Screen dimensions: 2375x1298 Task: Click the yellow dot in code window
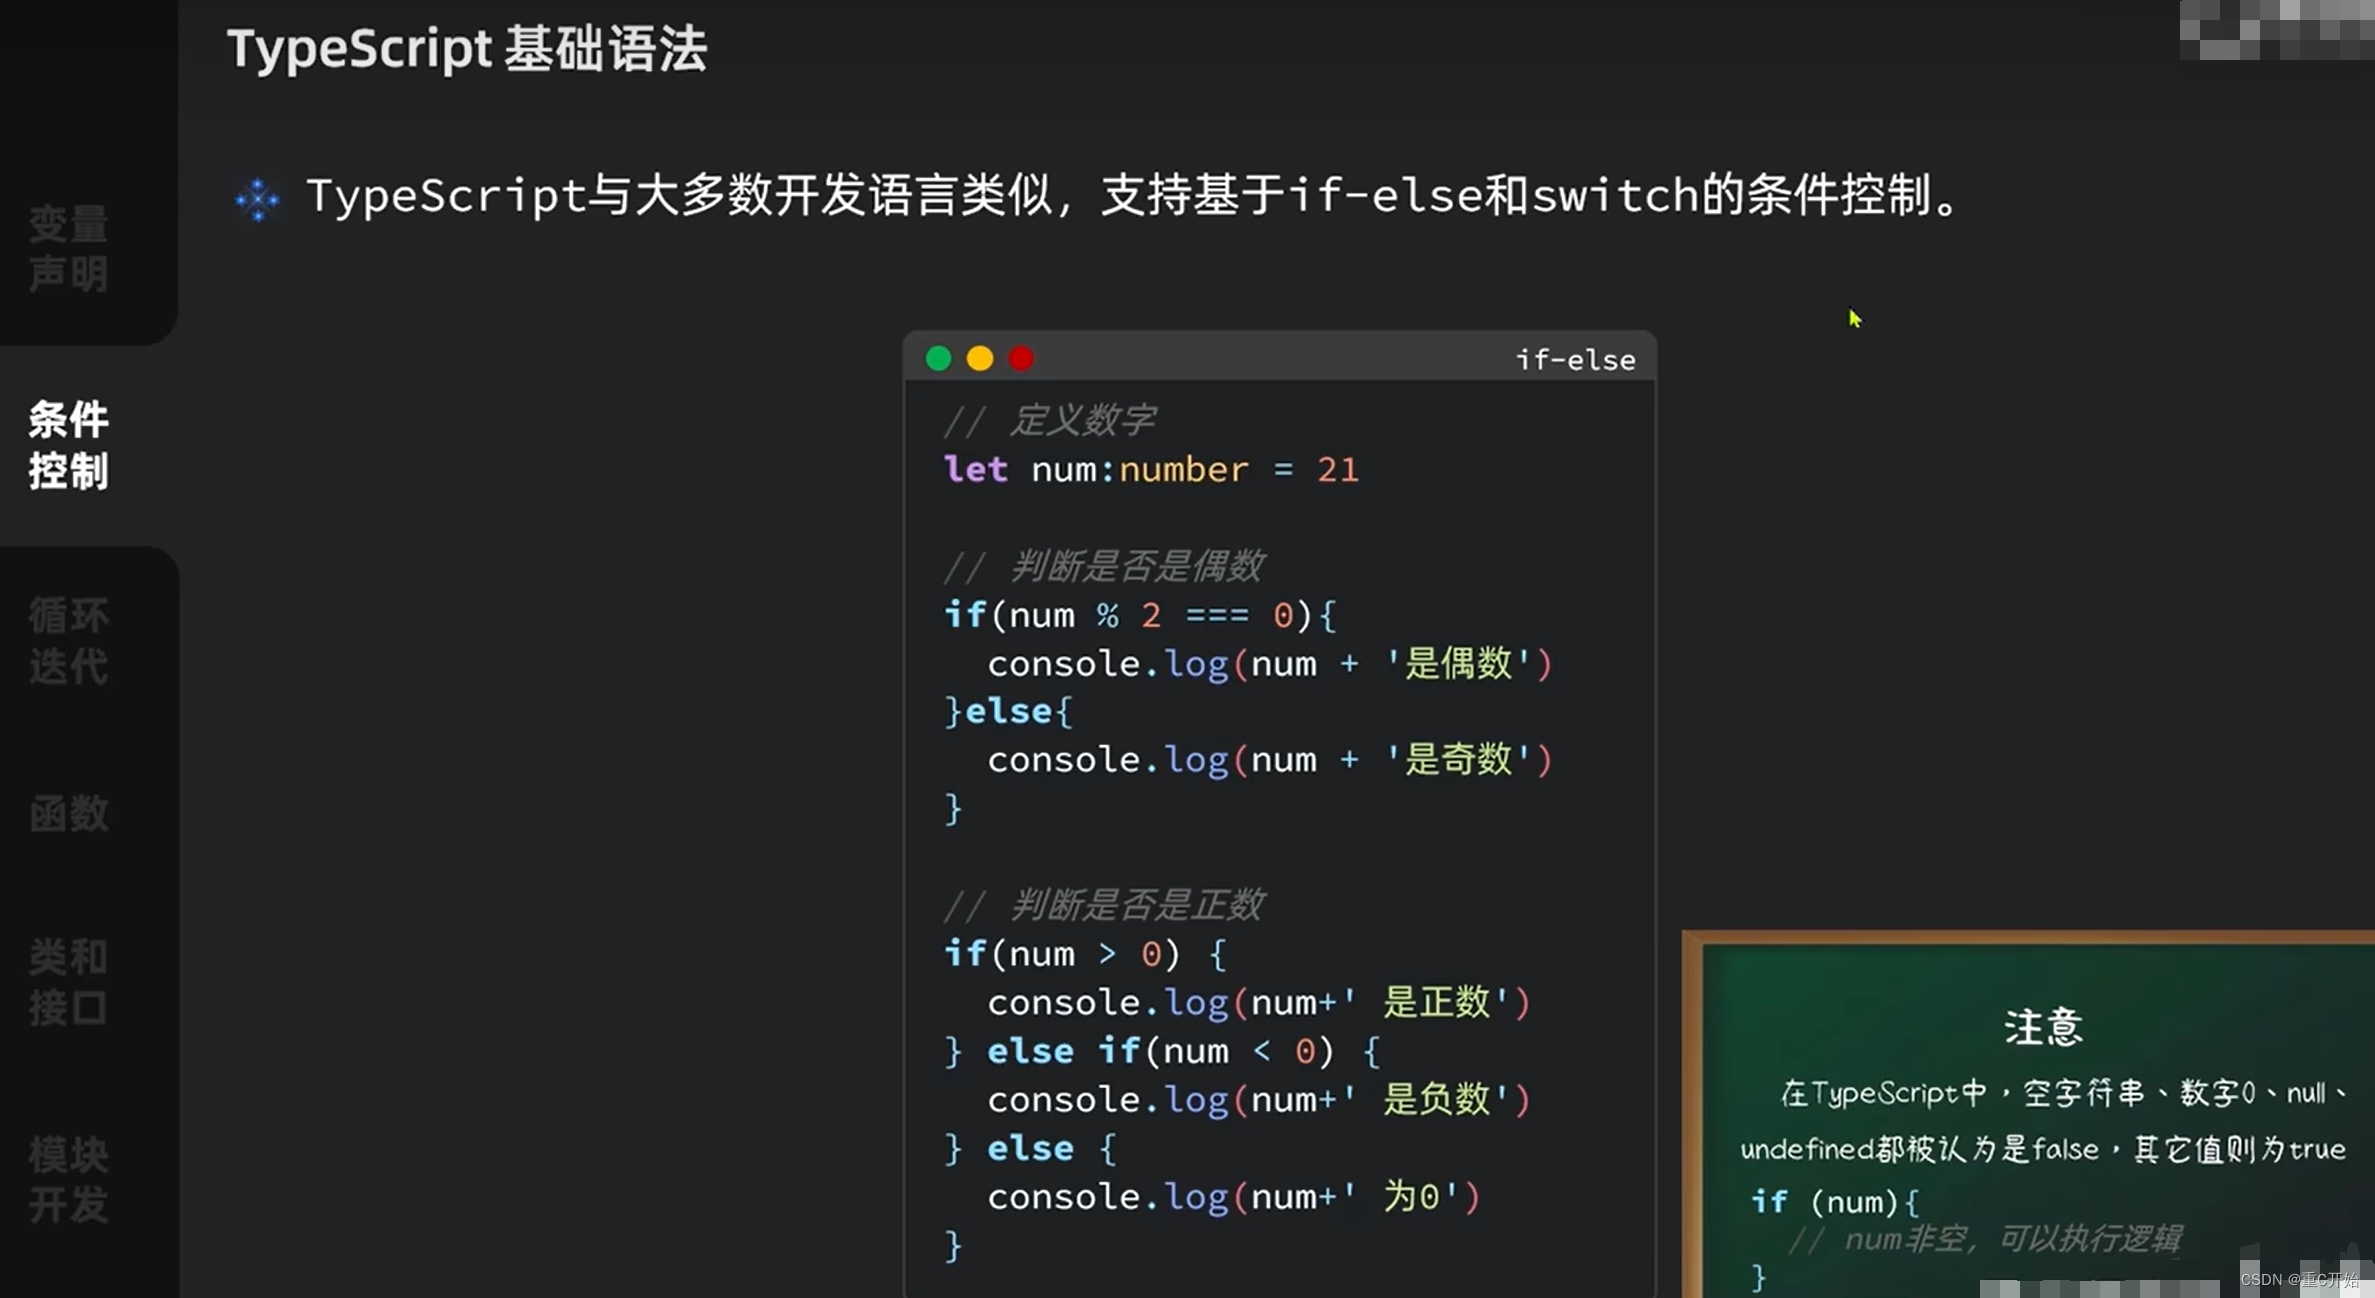coord(980,358)
